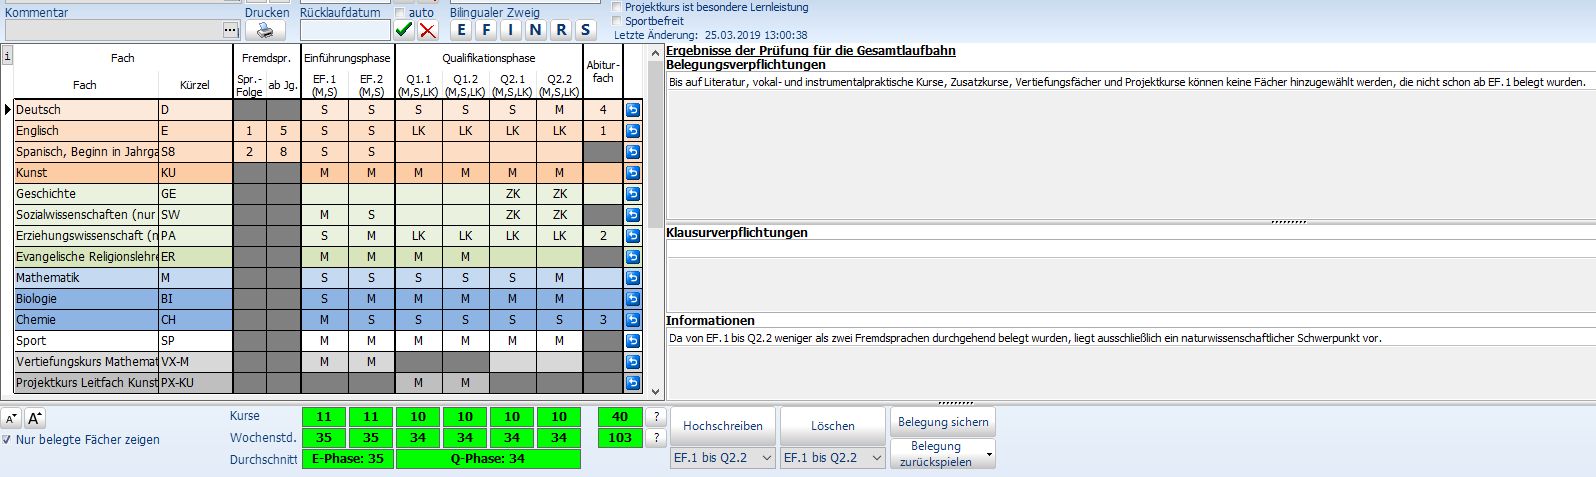Viewport: 1596px width, 477px height.
Task: Click Chemie Abiturfach cell showing 3
Action: pos(603,320)
